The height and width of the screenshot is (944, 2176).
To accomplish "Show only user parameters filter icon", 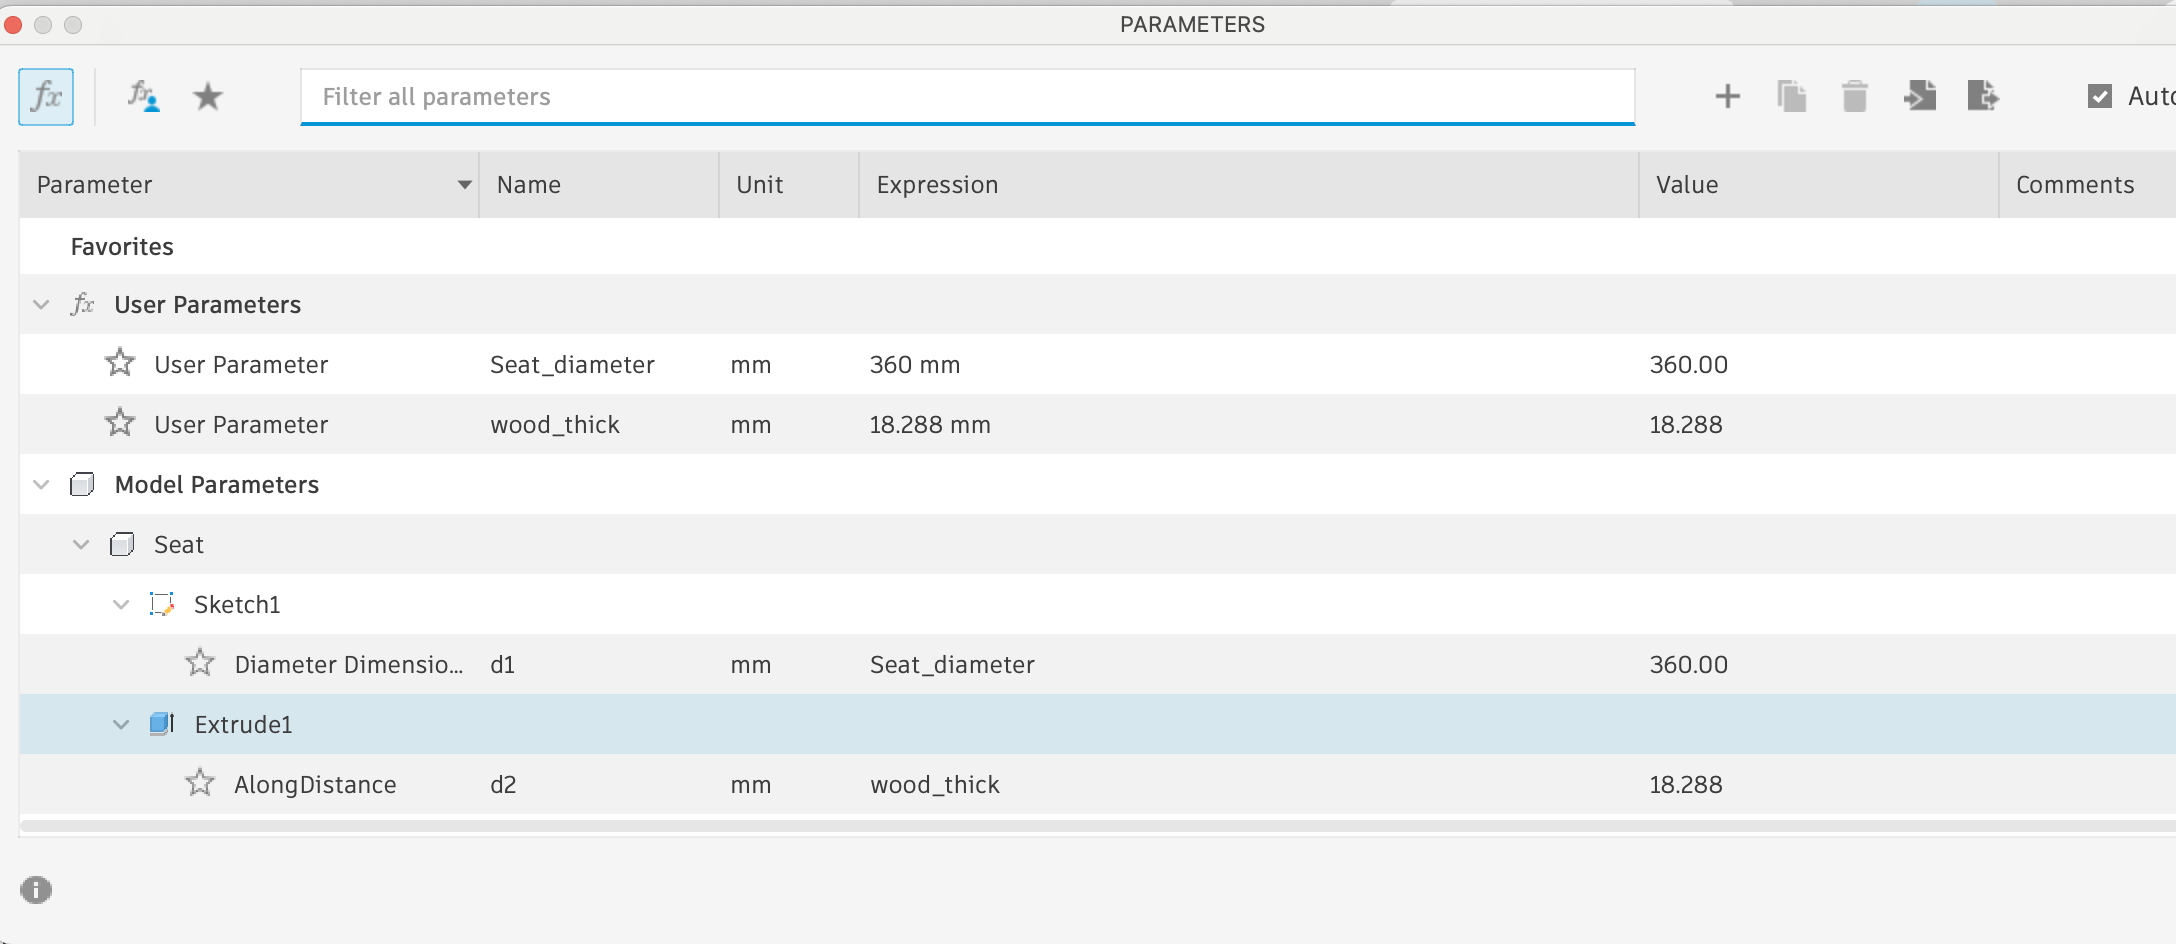I will click(x=143, y=97).
